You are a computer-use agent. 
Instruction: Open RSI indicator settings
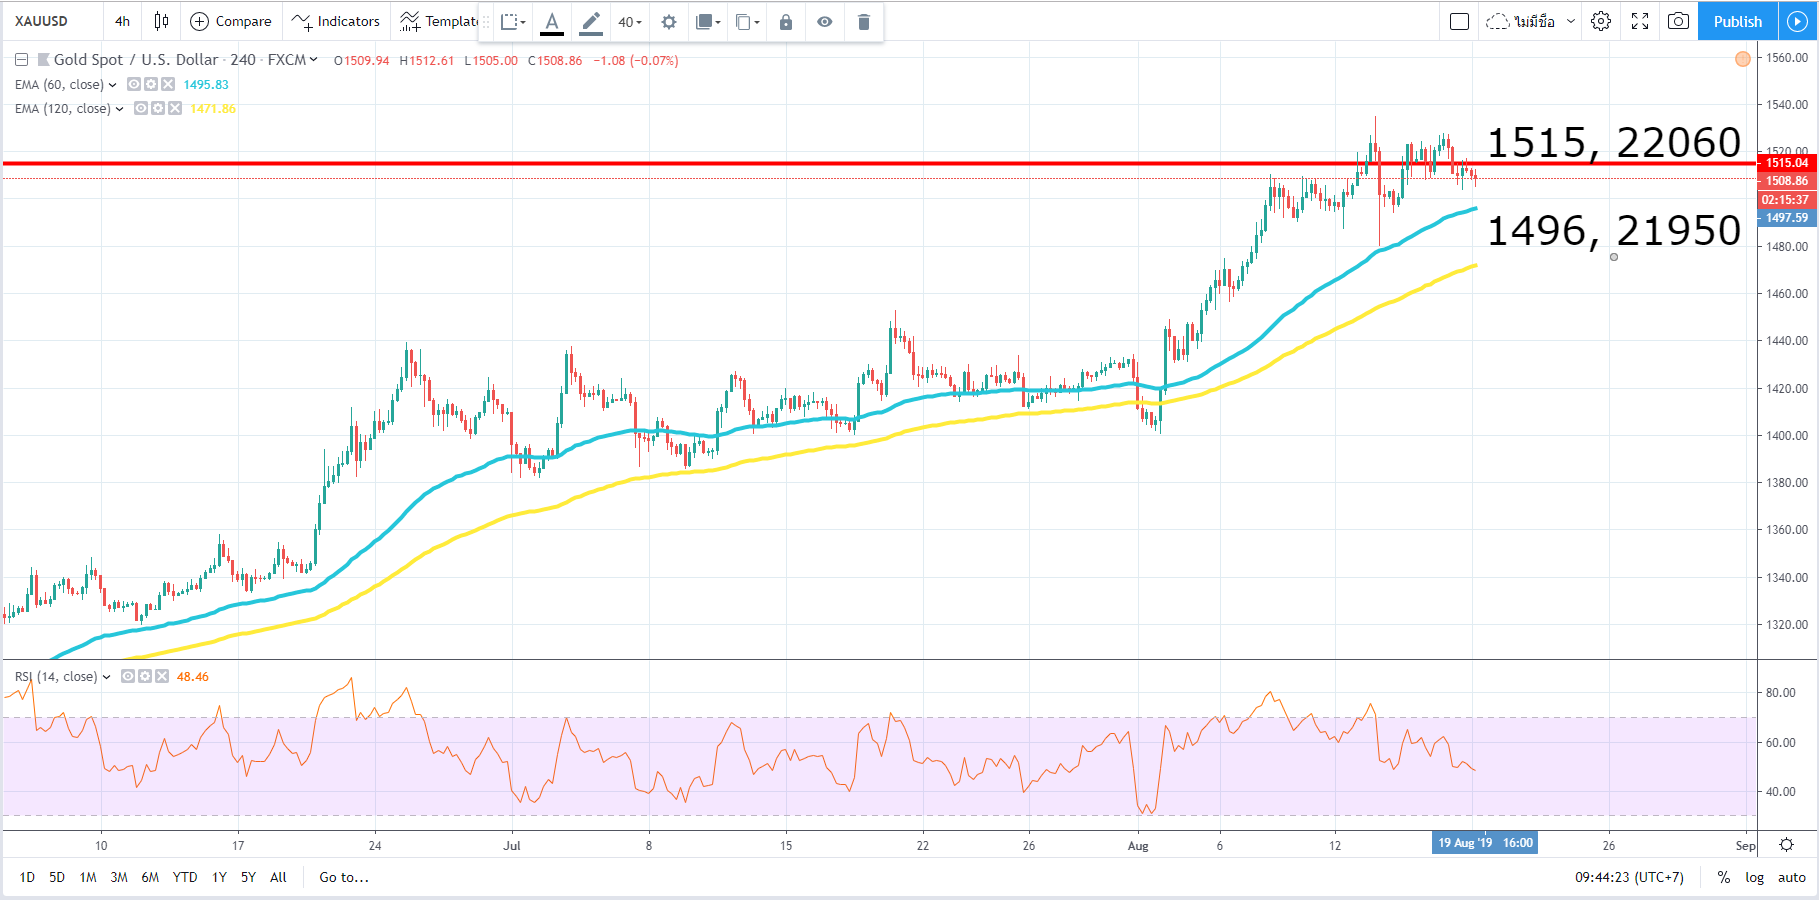(x=145, y=677)
